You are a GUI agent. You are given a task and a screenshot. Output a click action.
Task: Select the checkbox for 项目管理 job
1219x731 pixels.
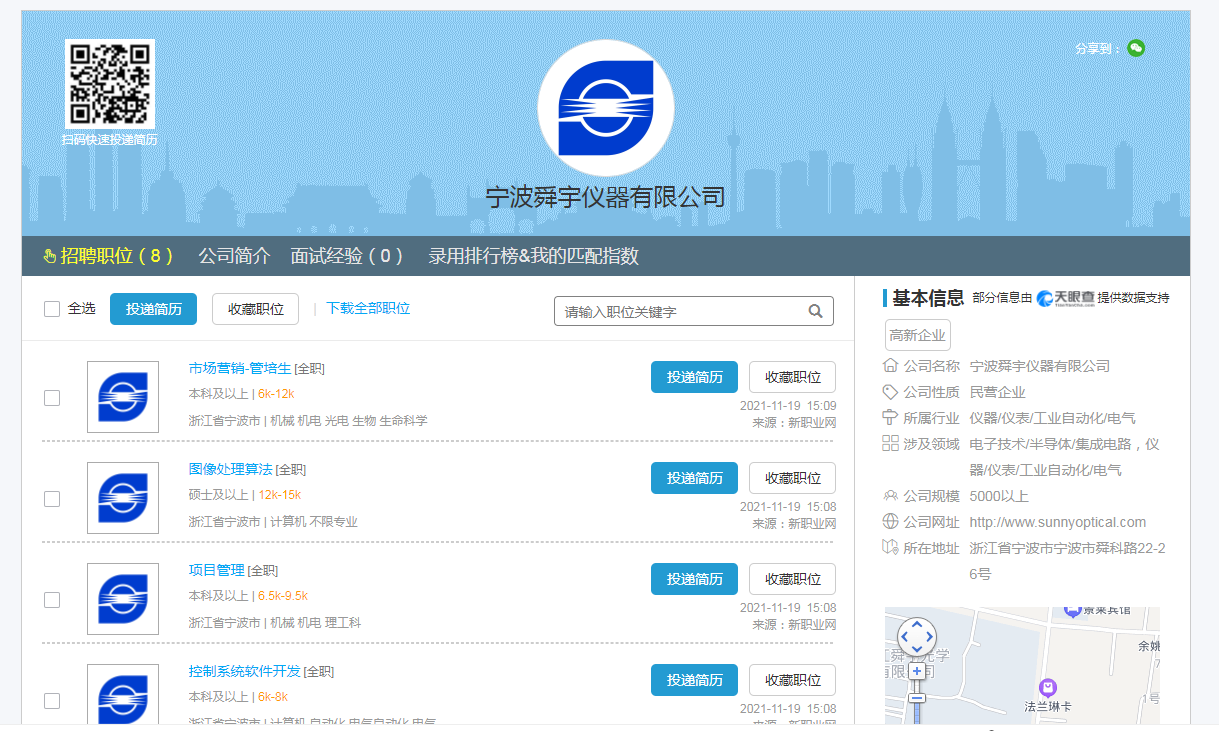52,600
